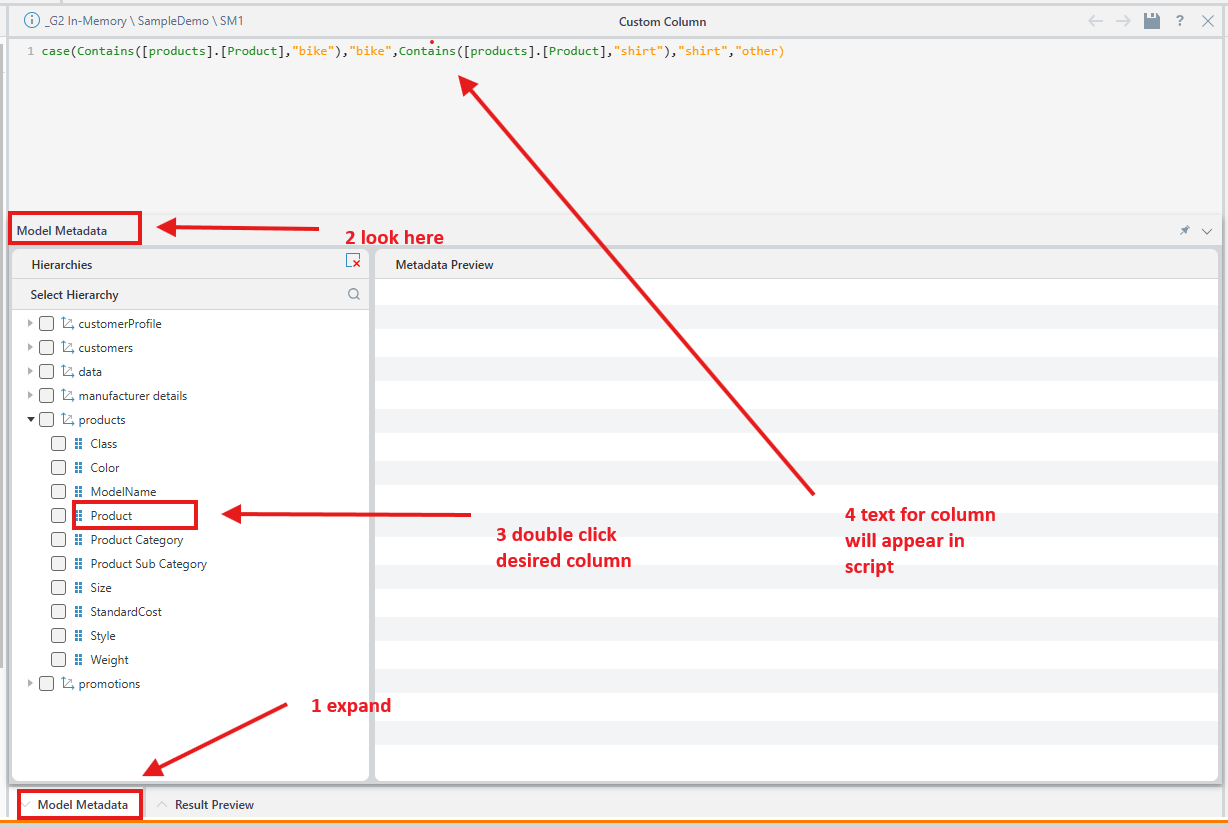Expand the customerProfile tree node

tap(30, 324)
